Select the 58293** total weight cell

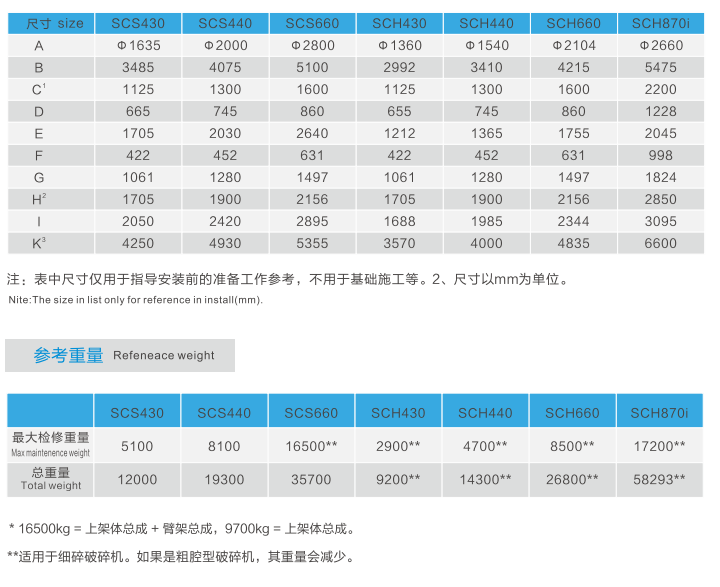(660, 480)
